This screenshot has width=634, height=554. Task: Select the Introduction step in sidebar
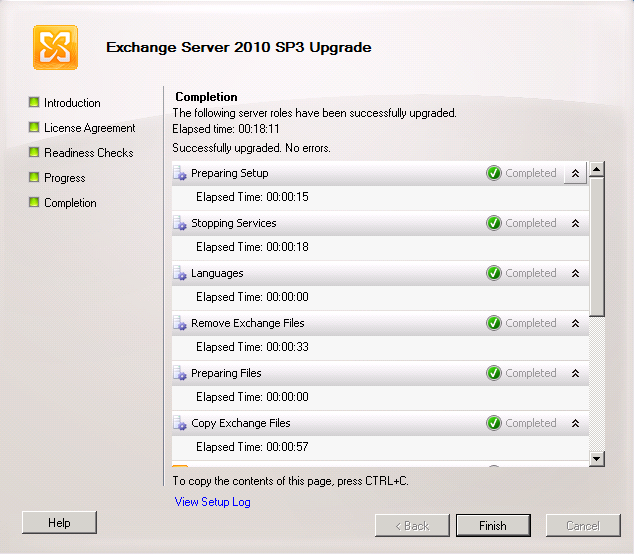coord(72,103)
